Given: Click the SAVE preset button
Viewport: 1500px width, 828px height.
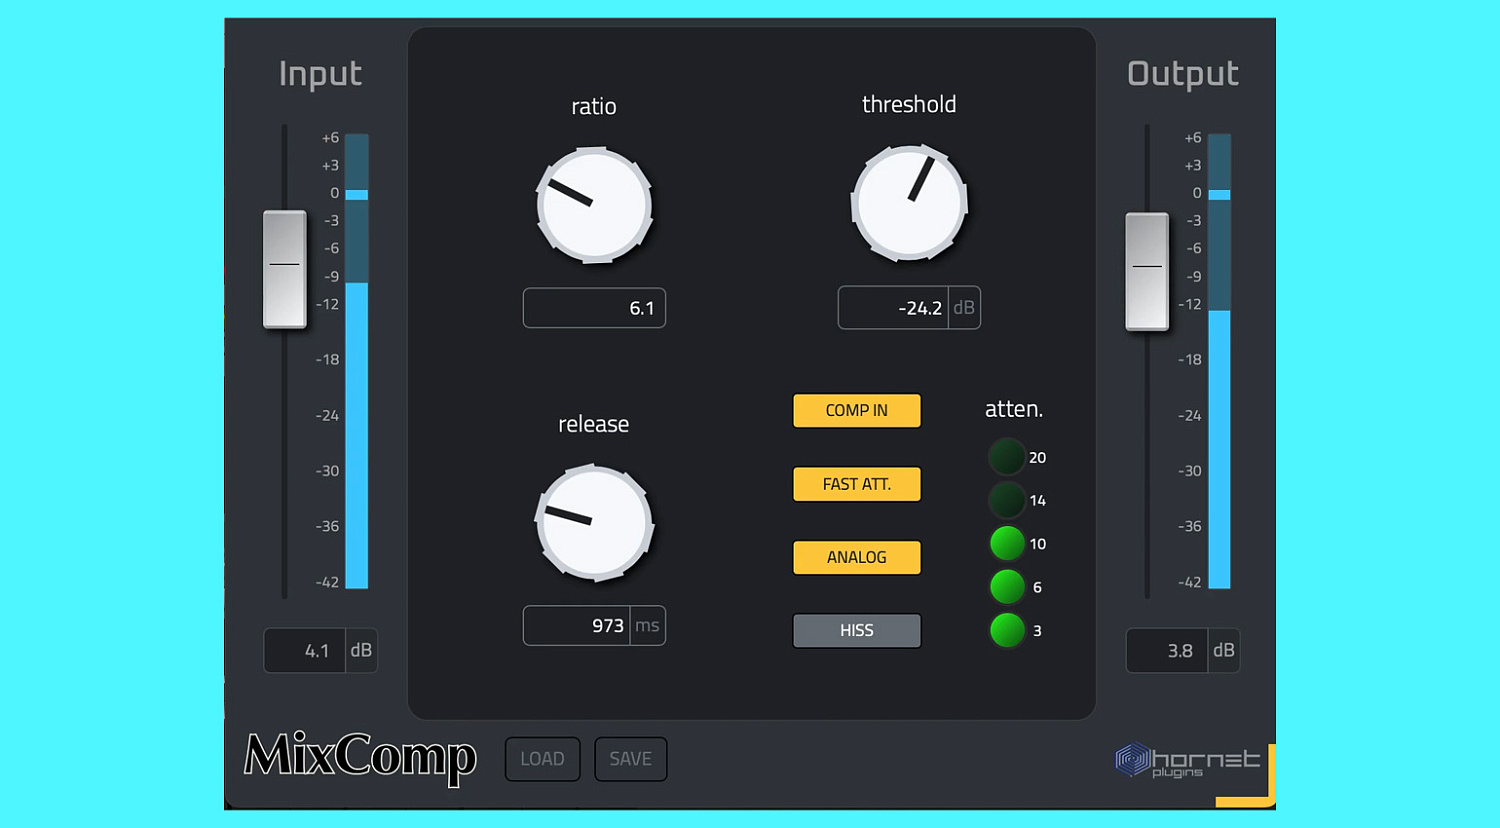Looking at the screenshot, I should [x=630, y=759].
